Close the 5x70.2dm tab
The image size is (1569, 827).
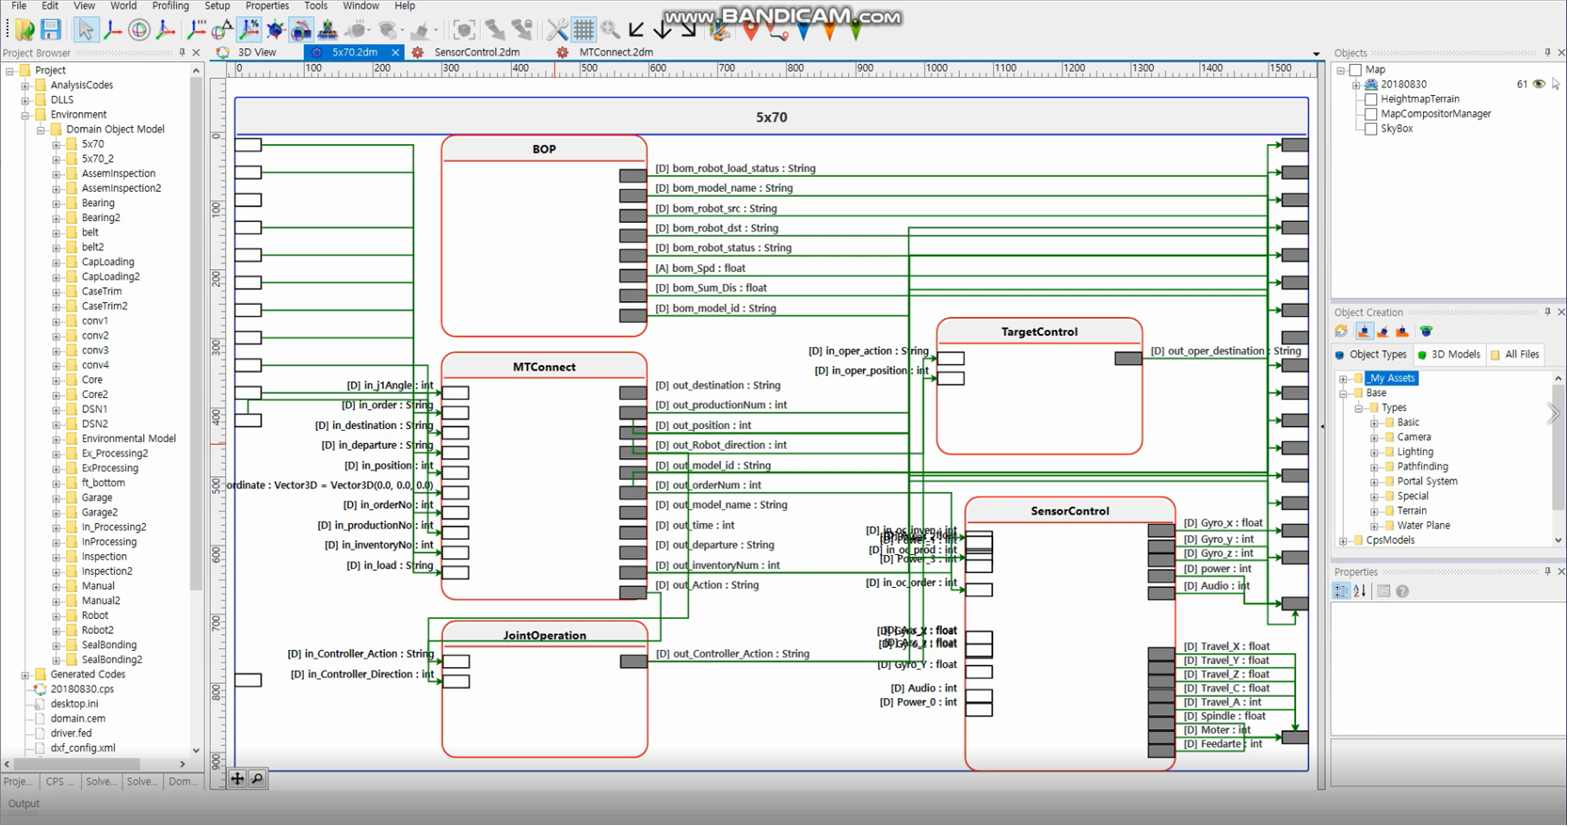[395, 53]
